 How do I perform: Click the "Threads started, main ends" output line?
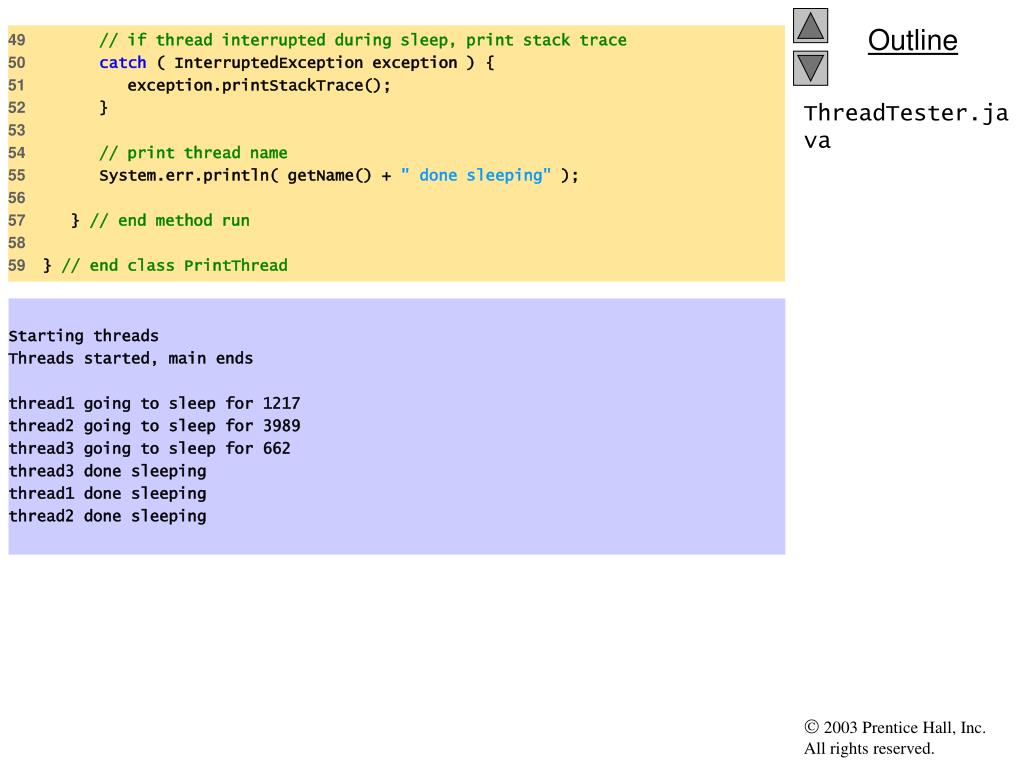pyautogui.click(x=131, y=358)
